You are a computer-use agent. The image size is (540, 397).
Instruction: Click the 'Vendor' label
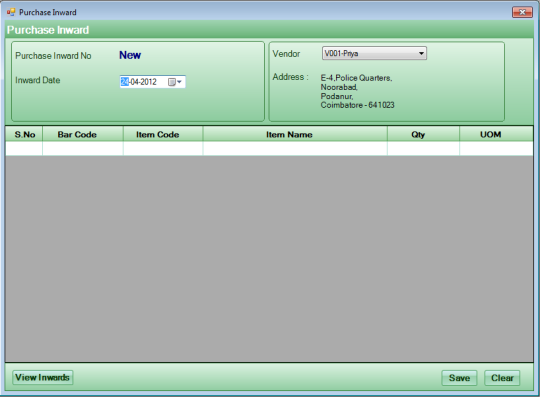[x=286, y=54]
